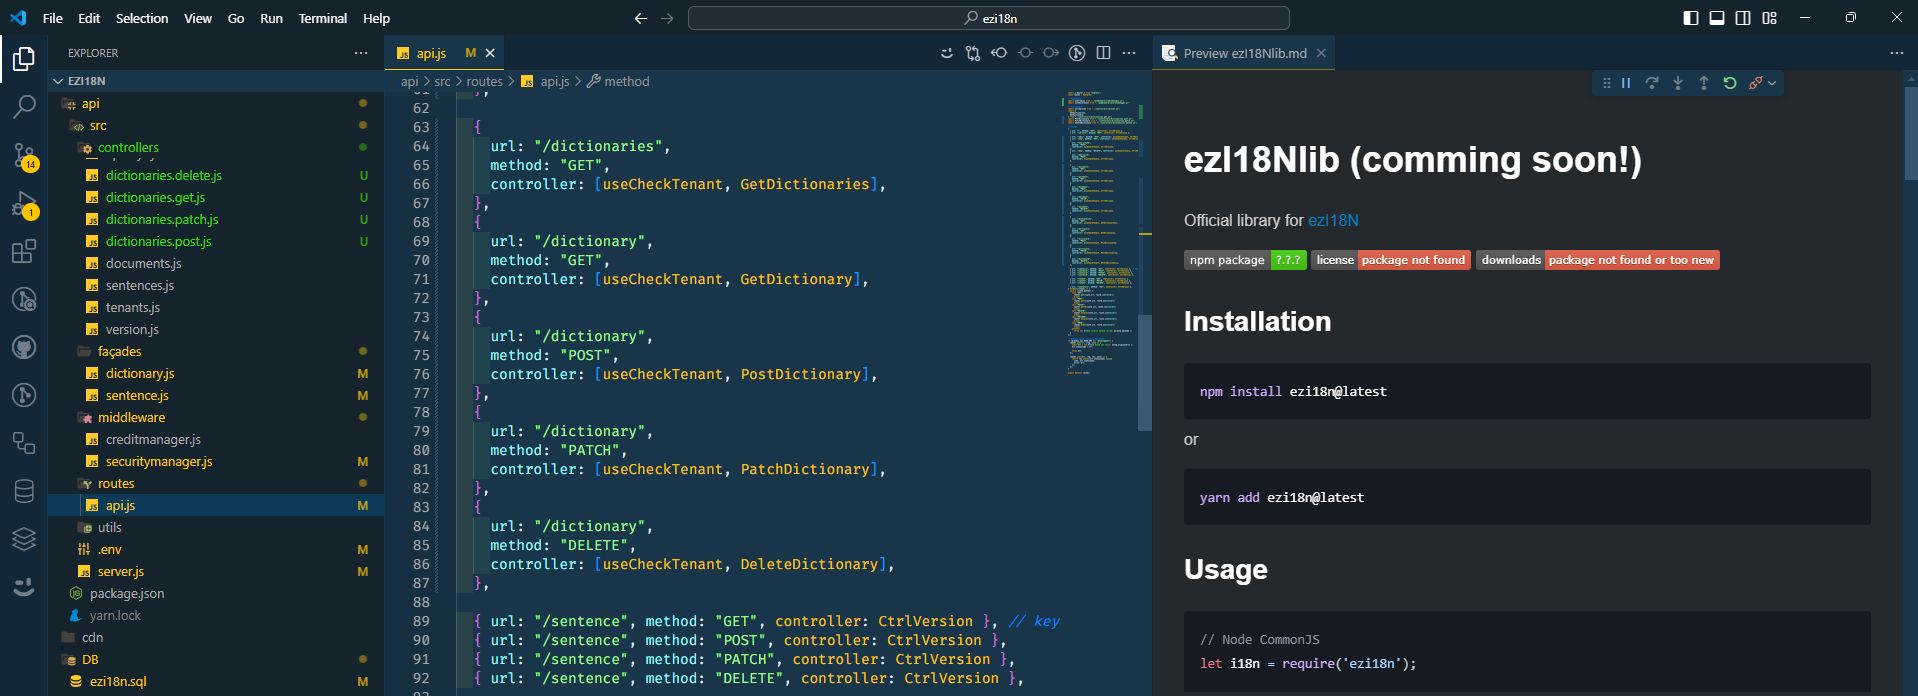Click the editor minimap
1918x696 pixels.
click(1100, 235)
